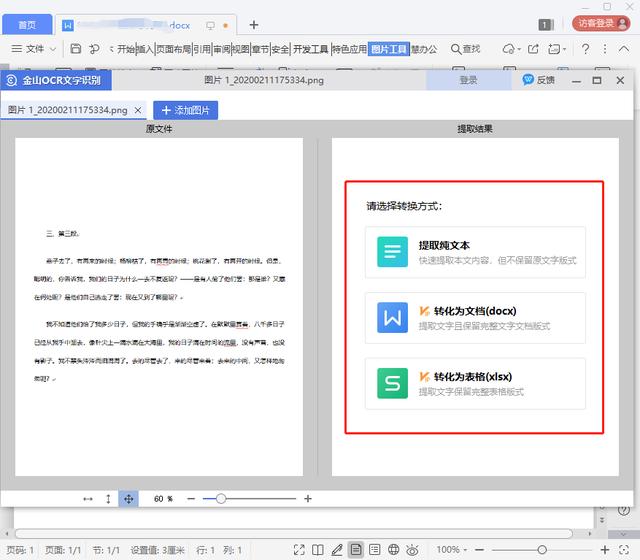The image size is (640, 560).
Task: Open the cloud sync icon menu
Action: click(x=511, y=49)
